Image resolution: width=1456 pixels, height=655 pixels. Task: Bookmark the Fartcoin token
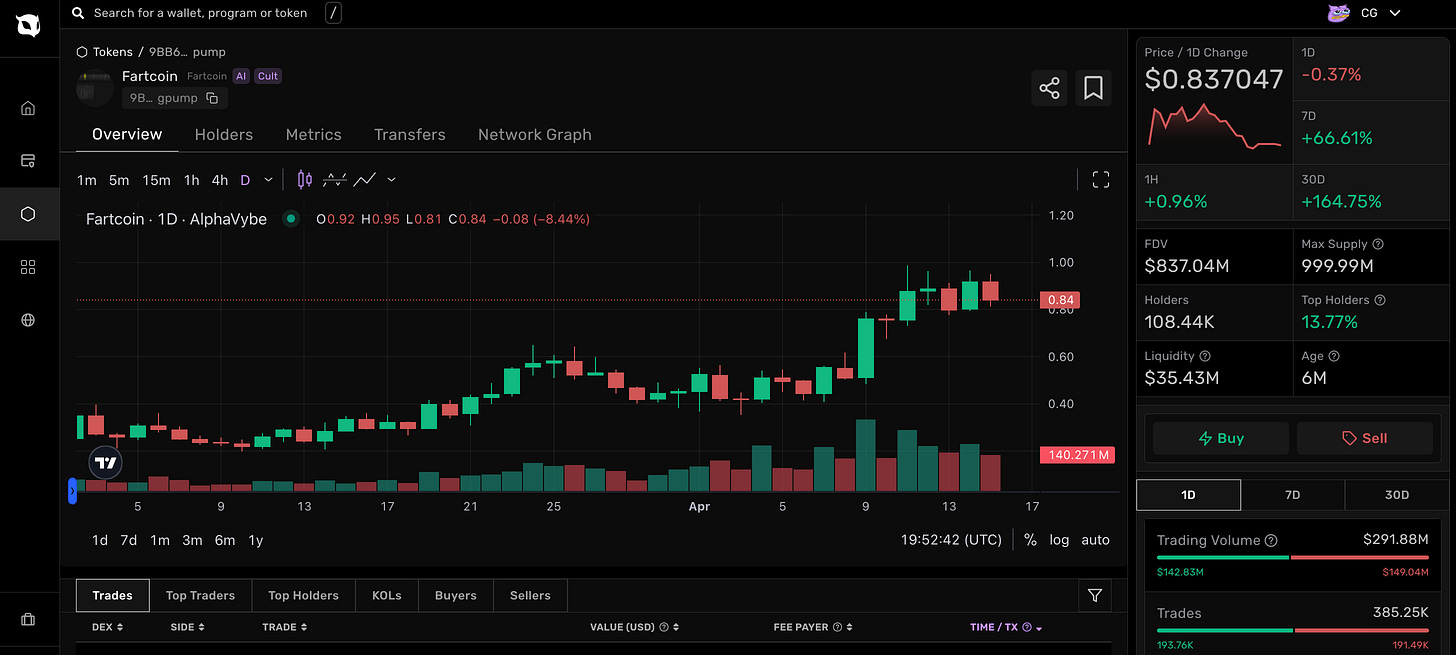[1093, 88]
